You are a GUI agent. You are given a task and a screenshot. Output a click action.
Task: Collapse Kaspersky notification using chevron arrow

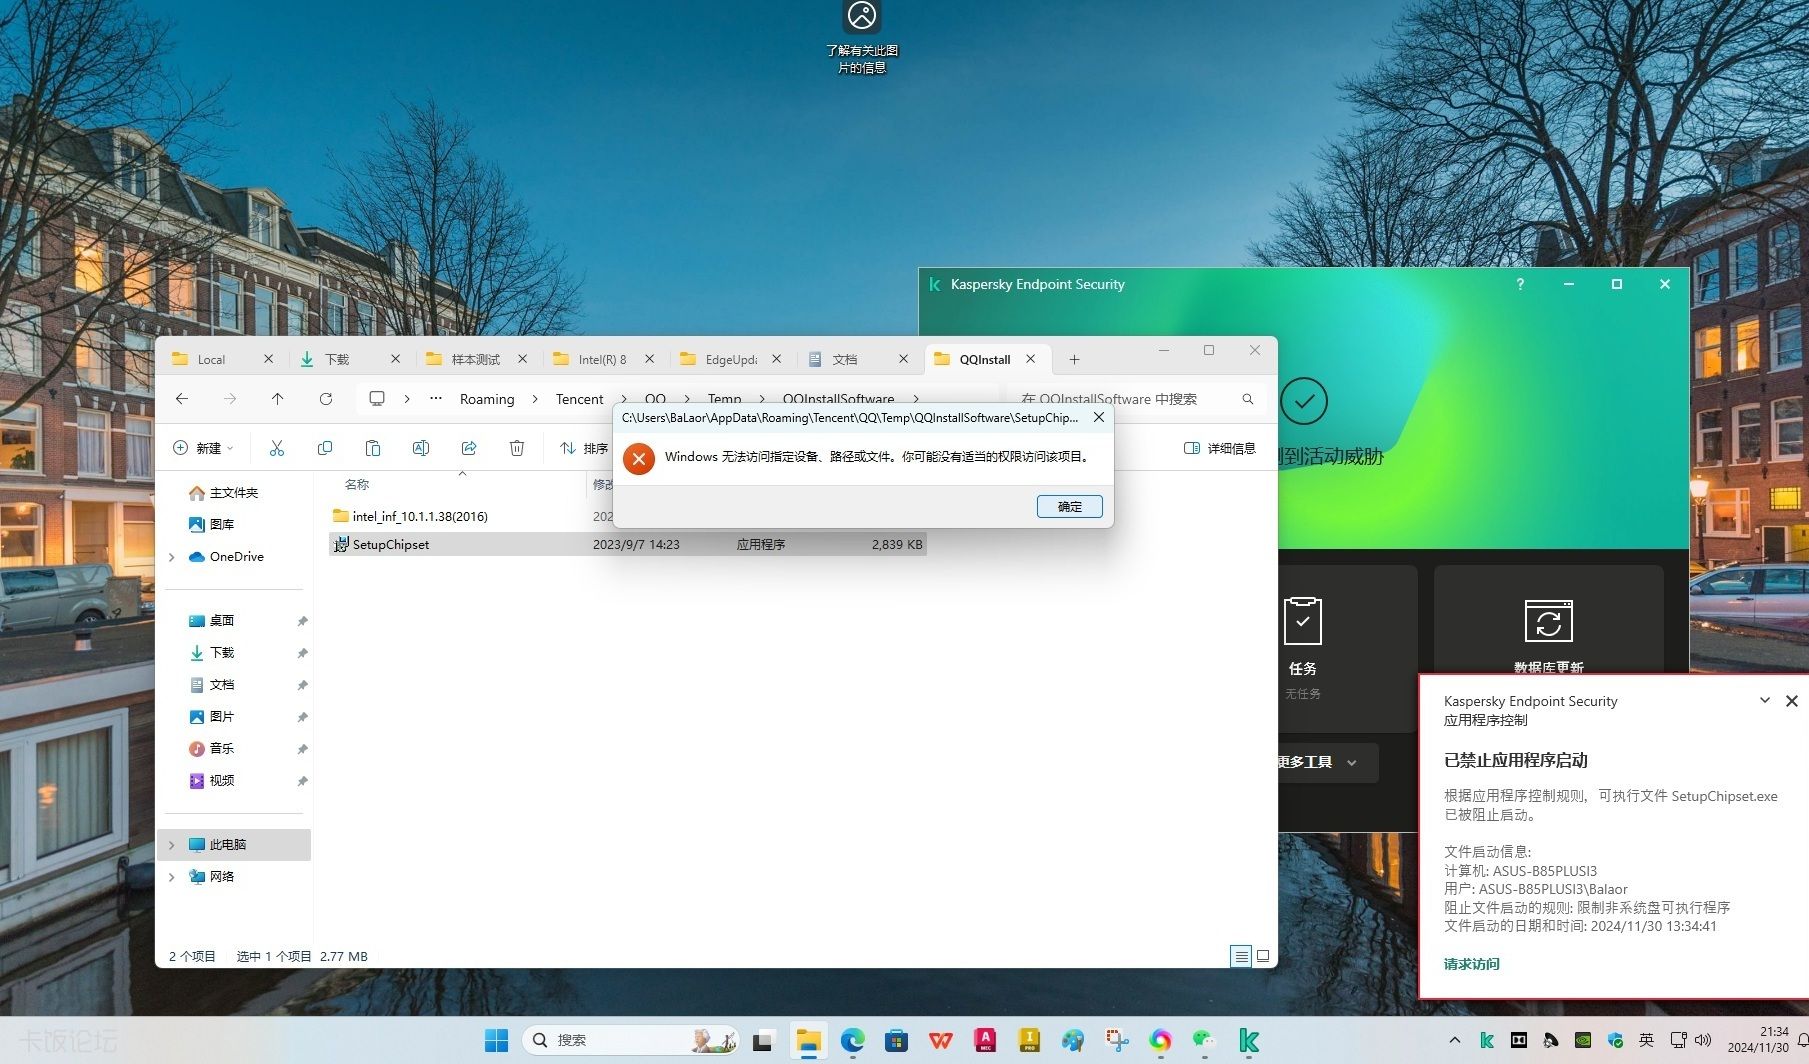[1765, 700]
